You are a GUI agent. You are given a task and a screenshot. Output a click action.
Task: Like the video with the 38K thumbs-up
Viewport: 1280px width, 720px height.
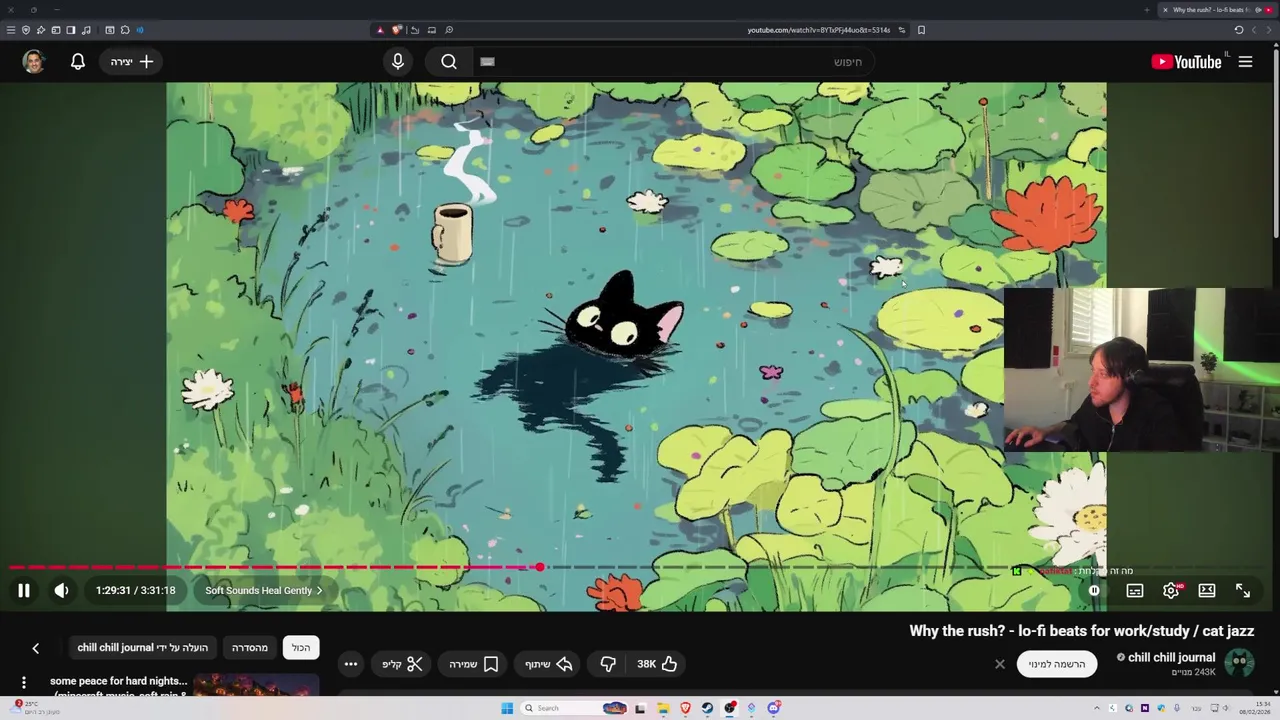coord(658,664)
